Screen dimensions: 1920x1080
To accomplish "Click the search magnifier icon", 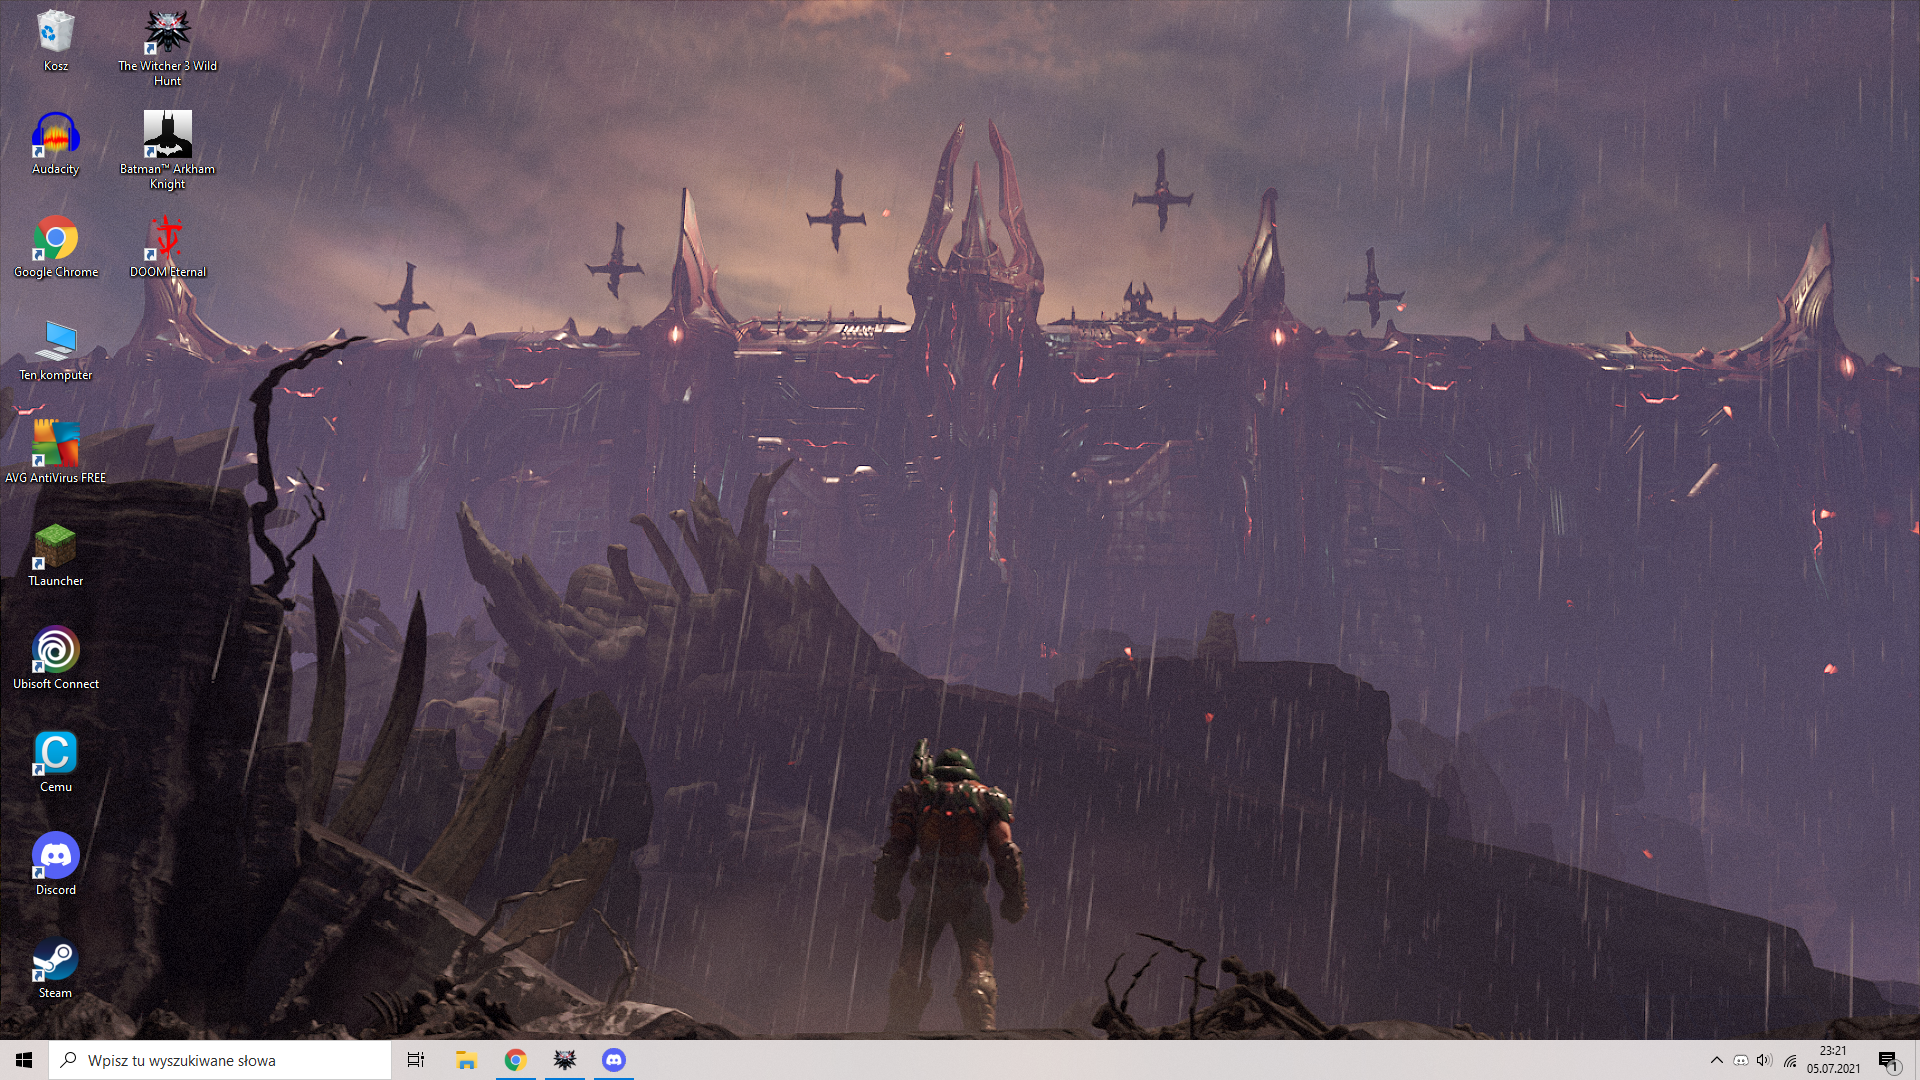I will (x=68, y=1060).
